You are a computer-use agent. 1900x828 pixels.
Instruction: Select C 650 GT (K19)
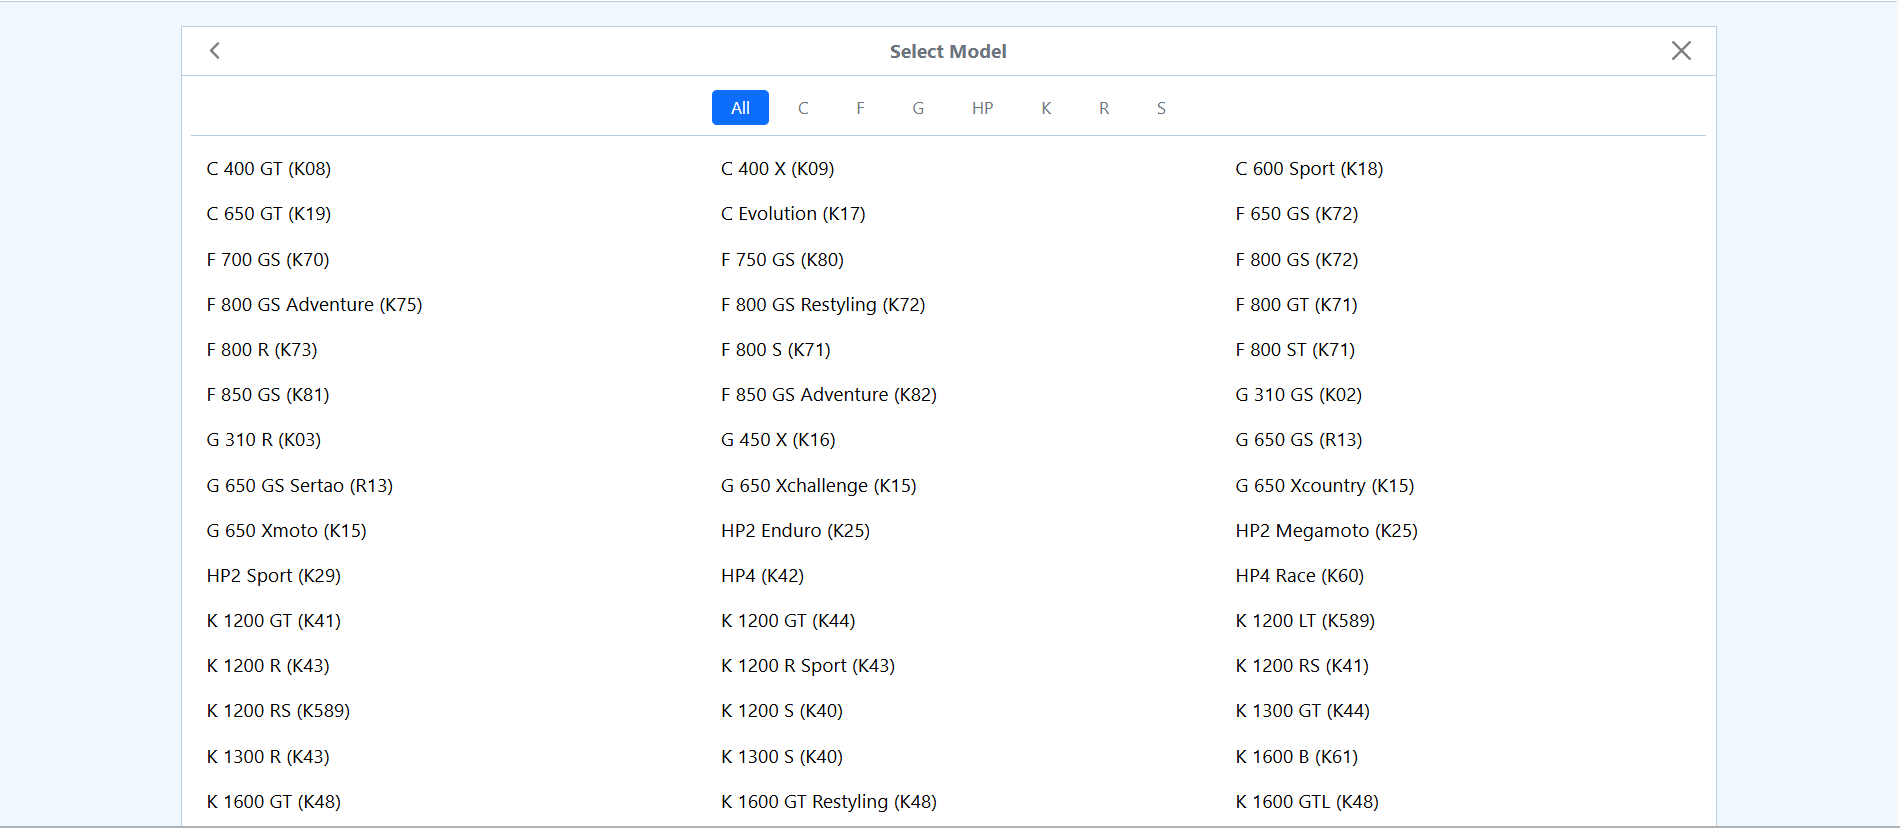coord(269,214)
